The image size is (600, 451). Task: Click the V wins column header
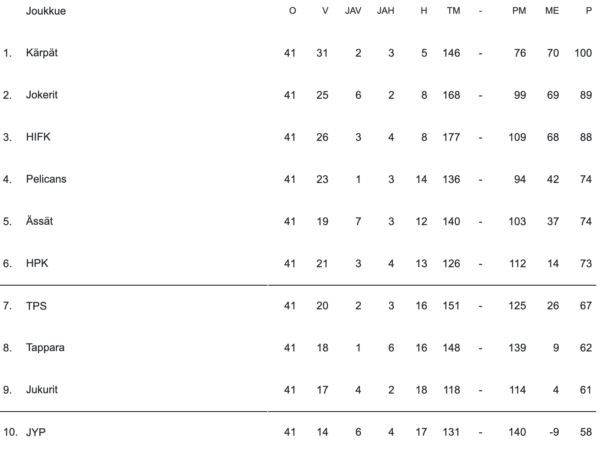(324, 10)
